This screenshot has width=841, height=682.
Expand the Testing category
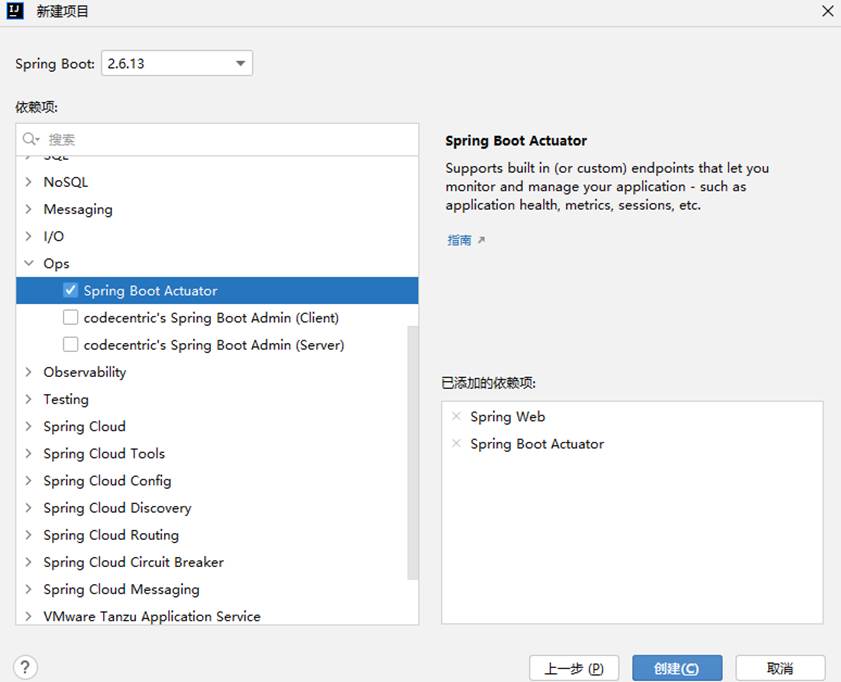(28, 399)
